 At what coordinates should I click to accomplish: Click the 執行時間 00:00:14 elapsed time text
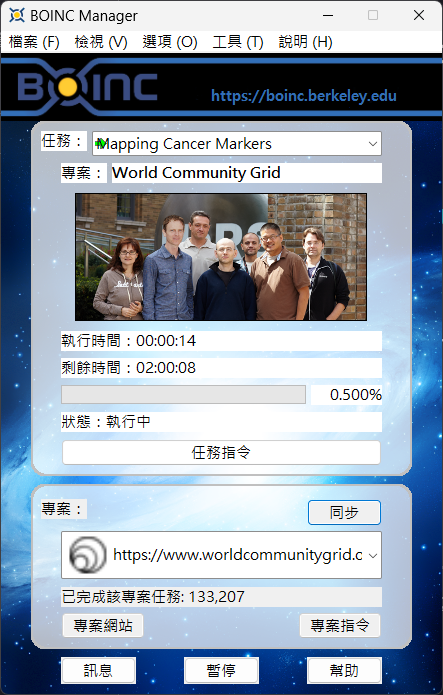coord(129,341)
